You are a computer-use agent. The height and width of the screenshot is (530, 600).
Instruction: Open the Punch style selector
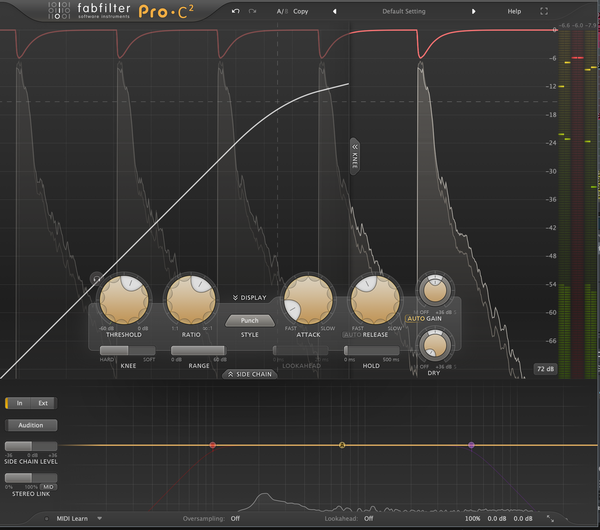coord(249,321)
